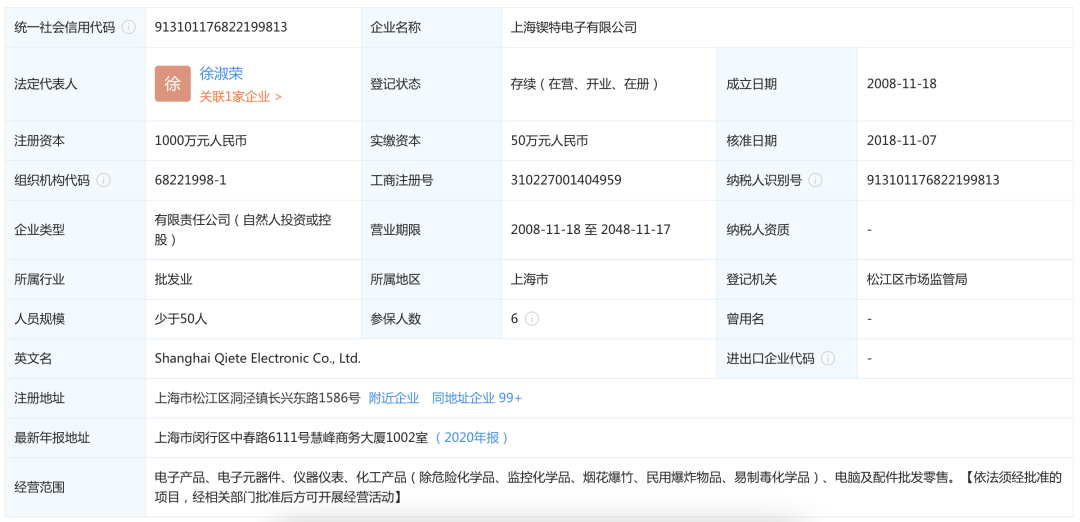Select business registration number 310227001404959

(x=566, y=180)
